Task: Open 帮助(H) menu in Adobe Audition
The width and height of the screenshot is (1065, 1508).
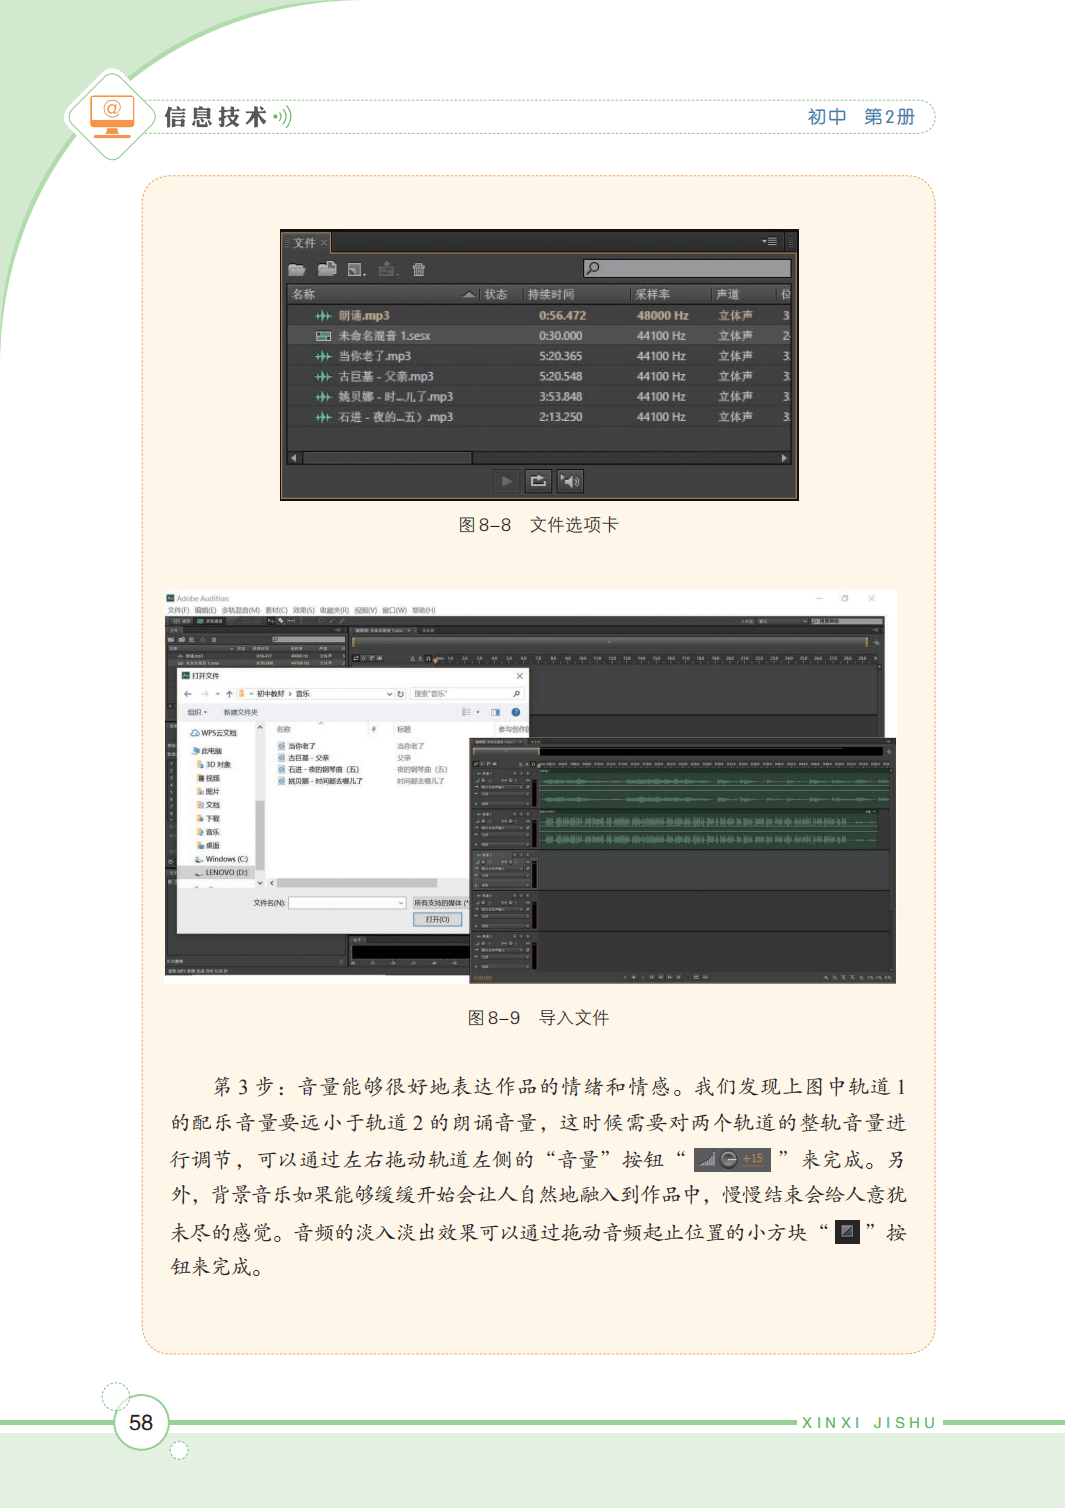Action: point(424,610)
